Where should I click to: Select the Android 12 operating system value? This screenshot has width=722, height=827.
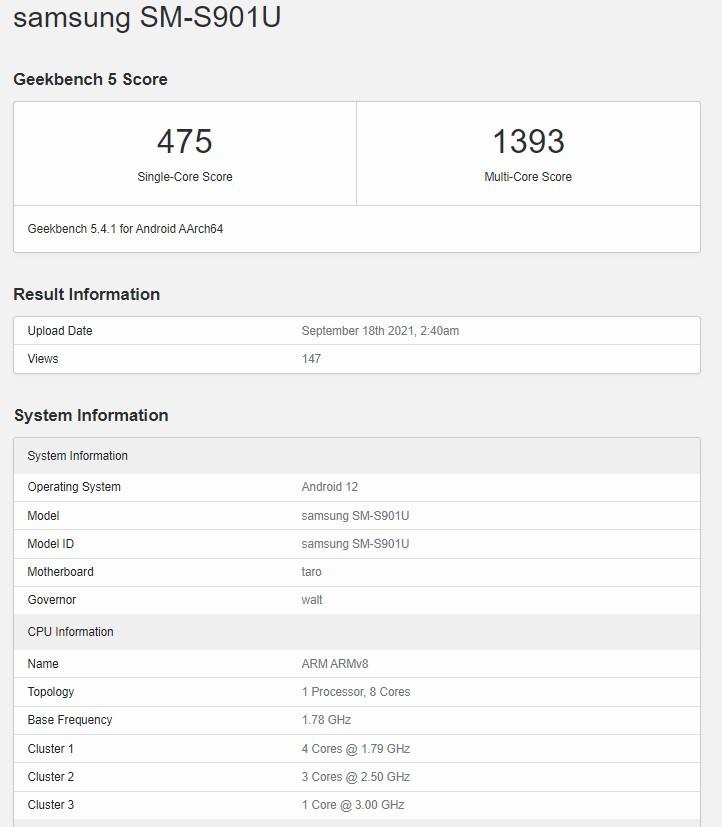tap(330, 487)
